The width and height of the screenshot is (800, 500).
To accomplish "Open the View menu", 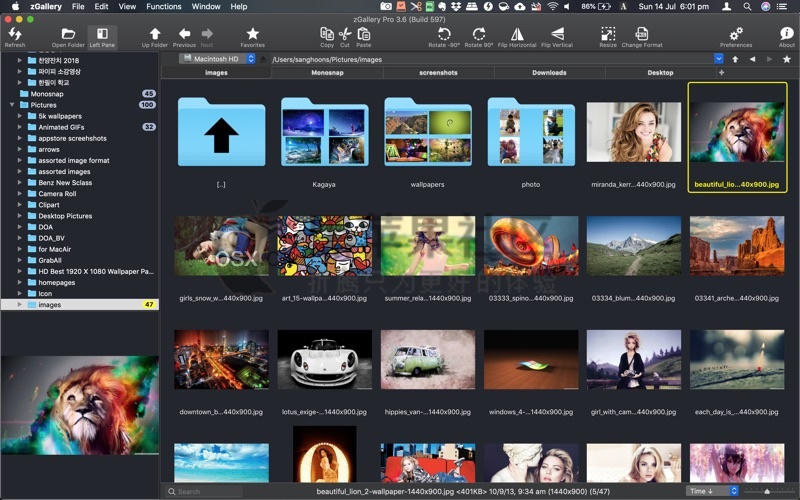I will point(127,7).
